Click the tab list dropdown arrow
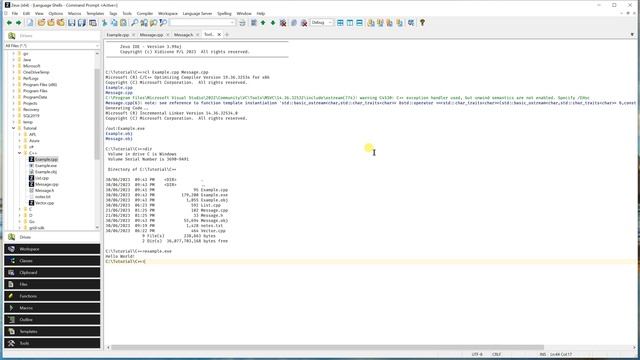This screenshot has width=640, height=360. [632, 35]
